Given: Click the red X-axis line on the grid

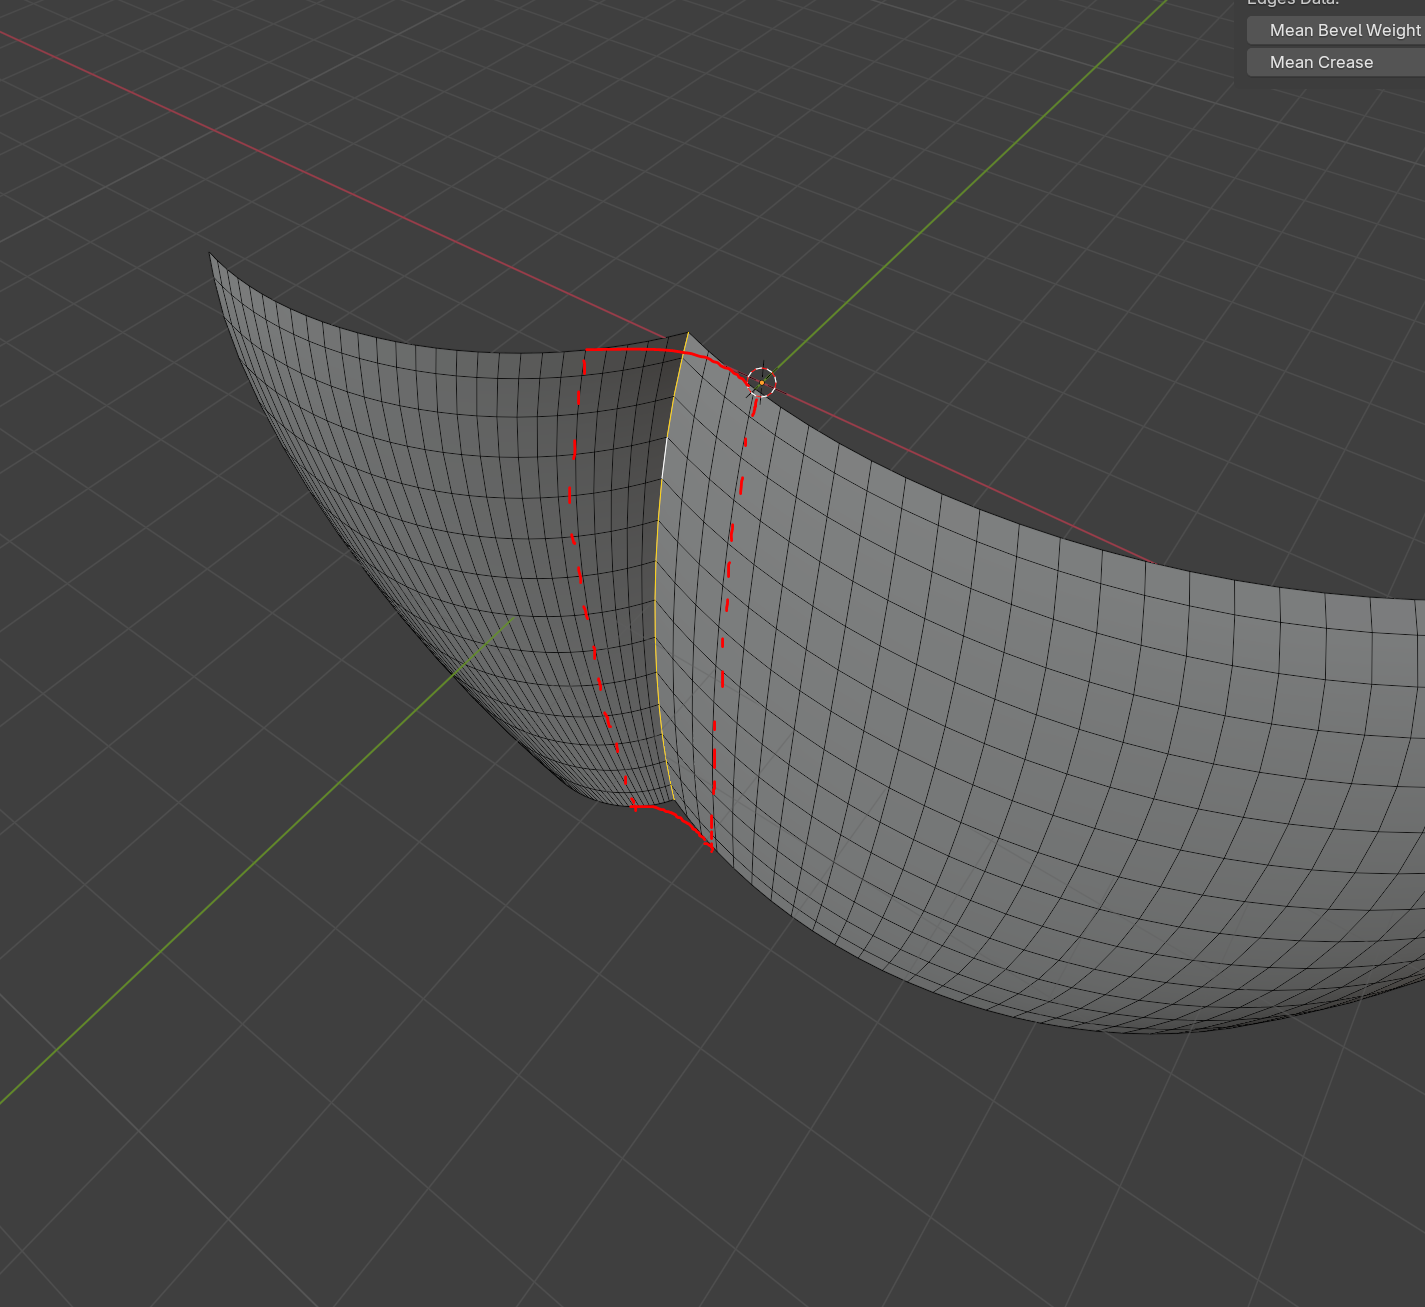Looking at the screenshot, I should point(300,168).
